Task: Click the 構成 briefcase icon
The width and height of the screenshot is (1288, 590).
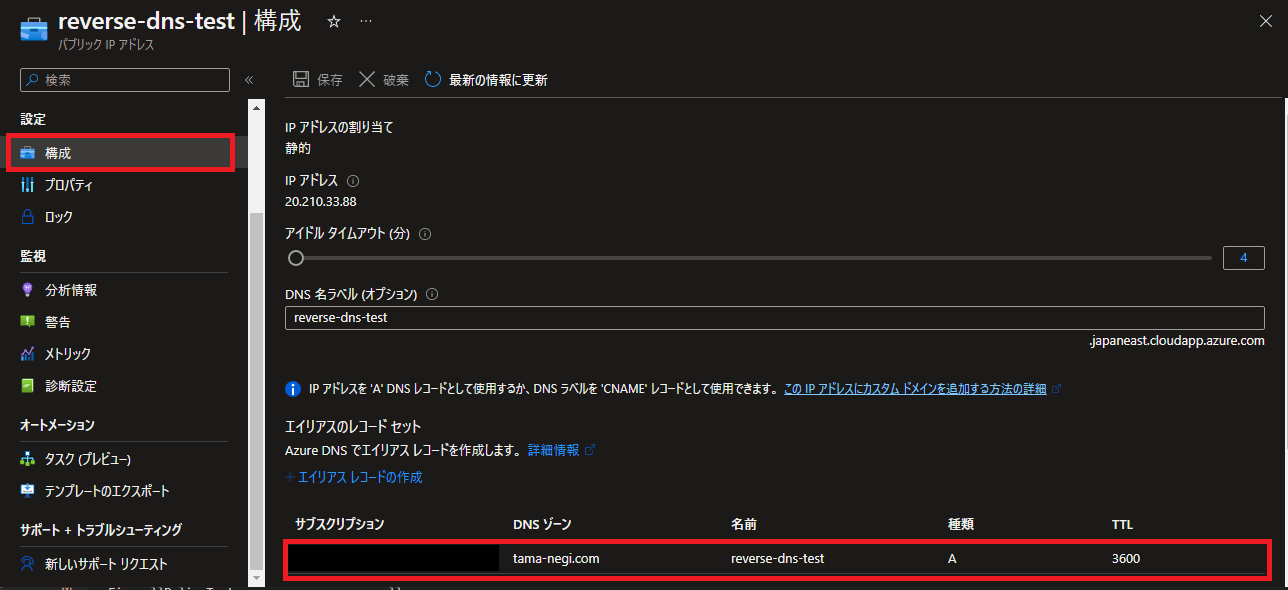Action: click(x=28, y=153)
